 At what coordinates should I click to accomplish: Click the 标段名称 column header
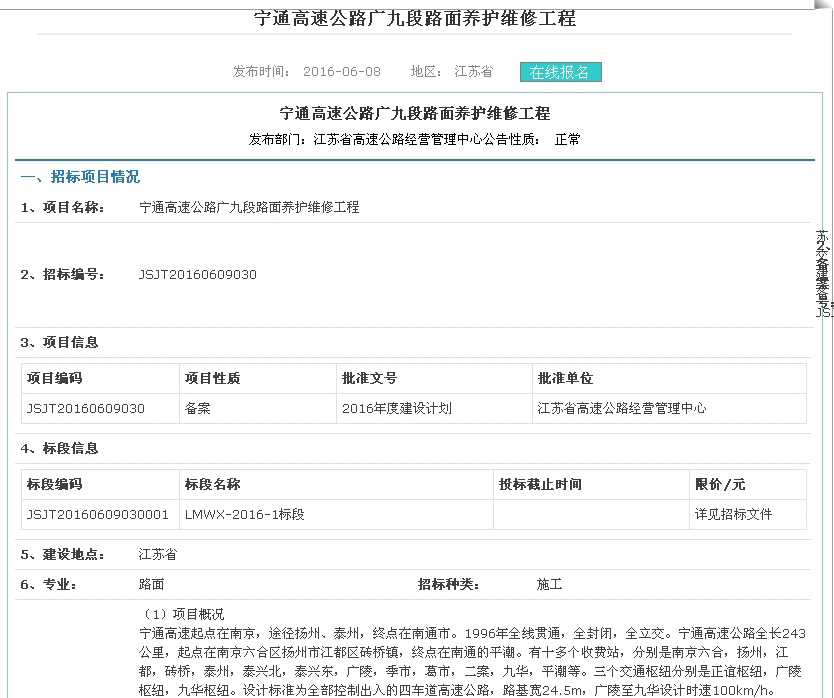tap(336, 484)
